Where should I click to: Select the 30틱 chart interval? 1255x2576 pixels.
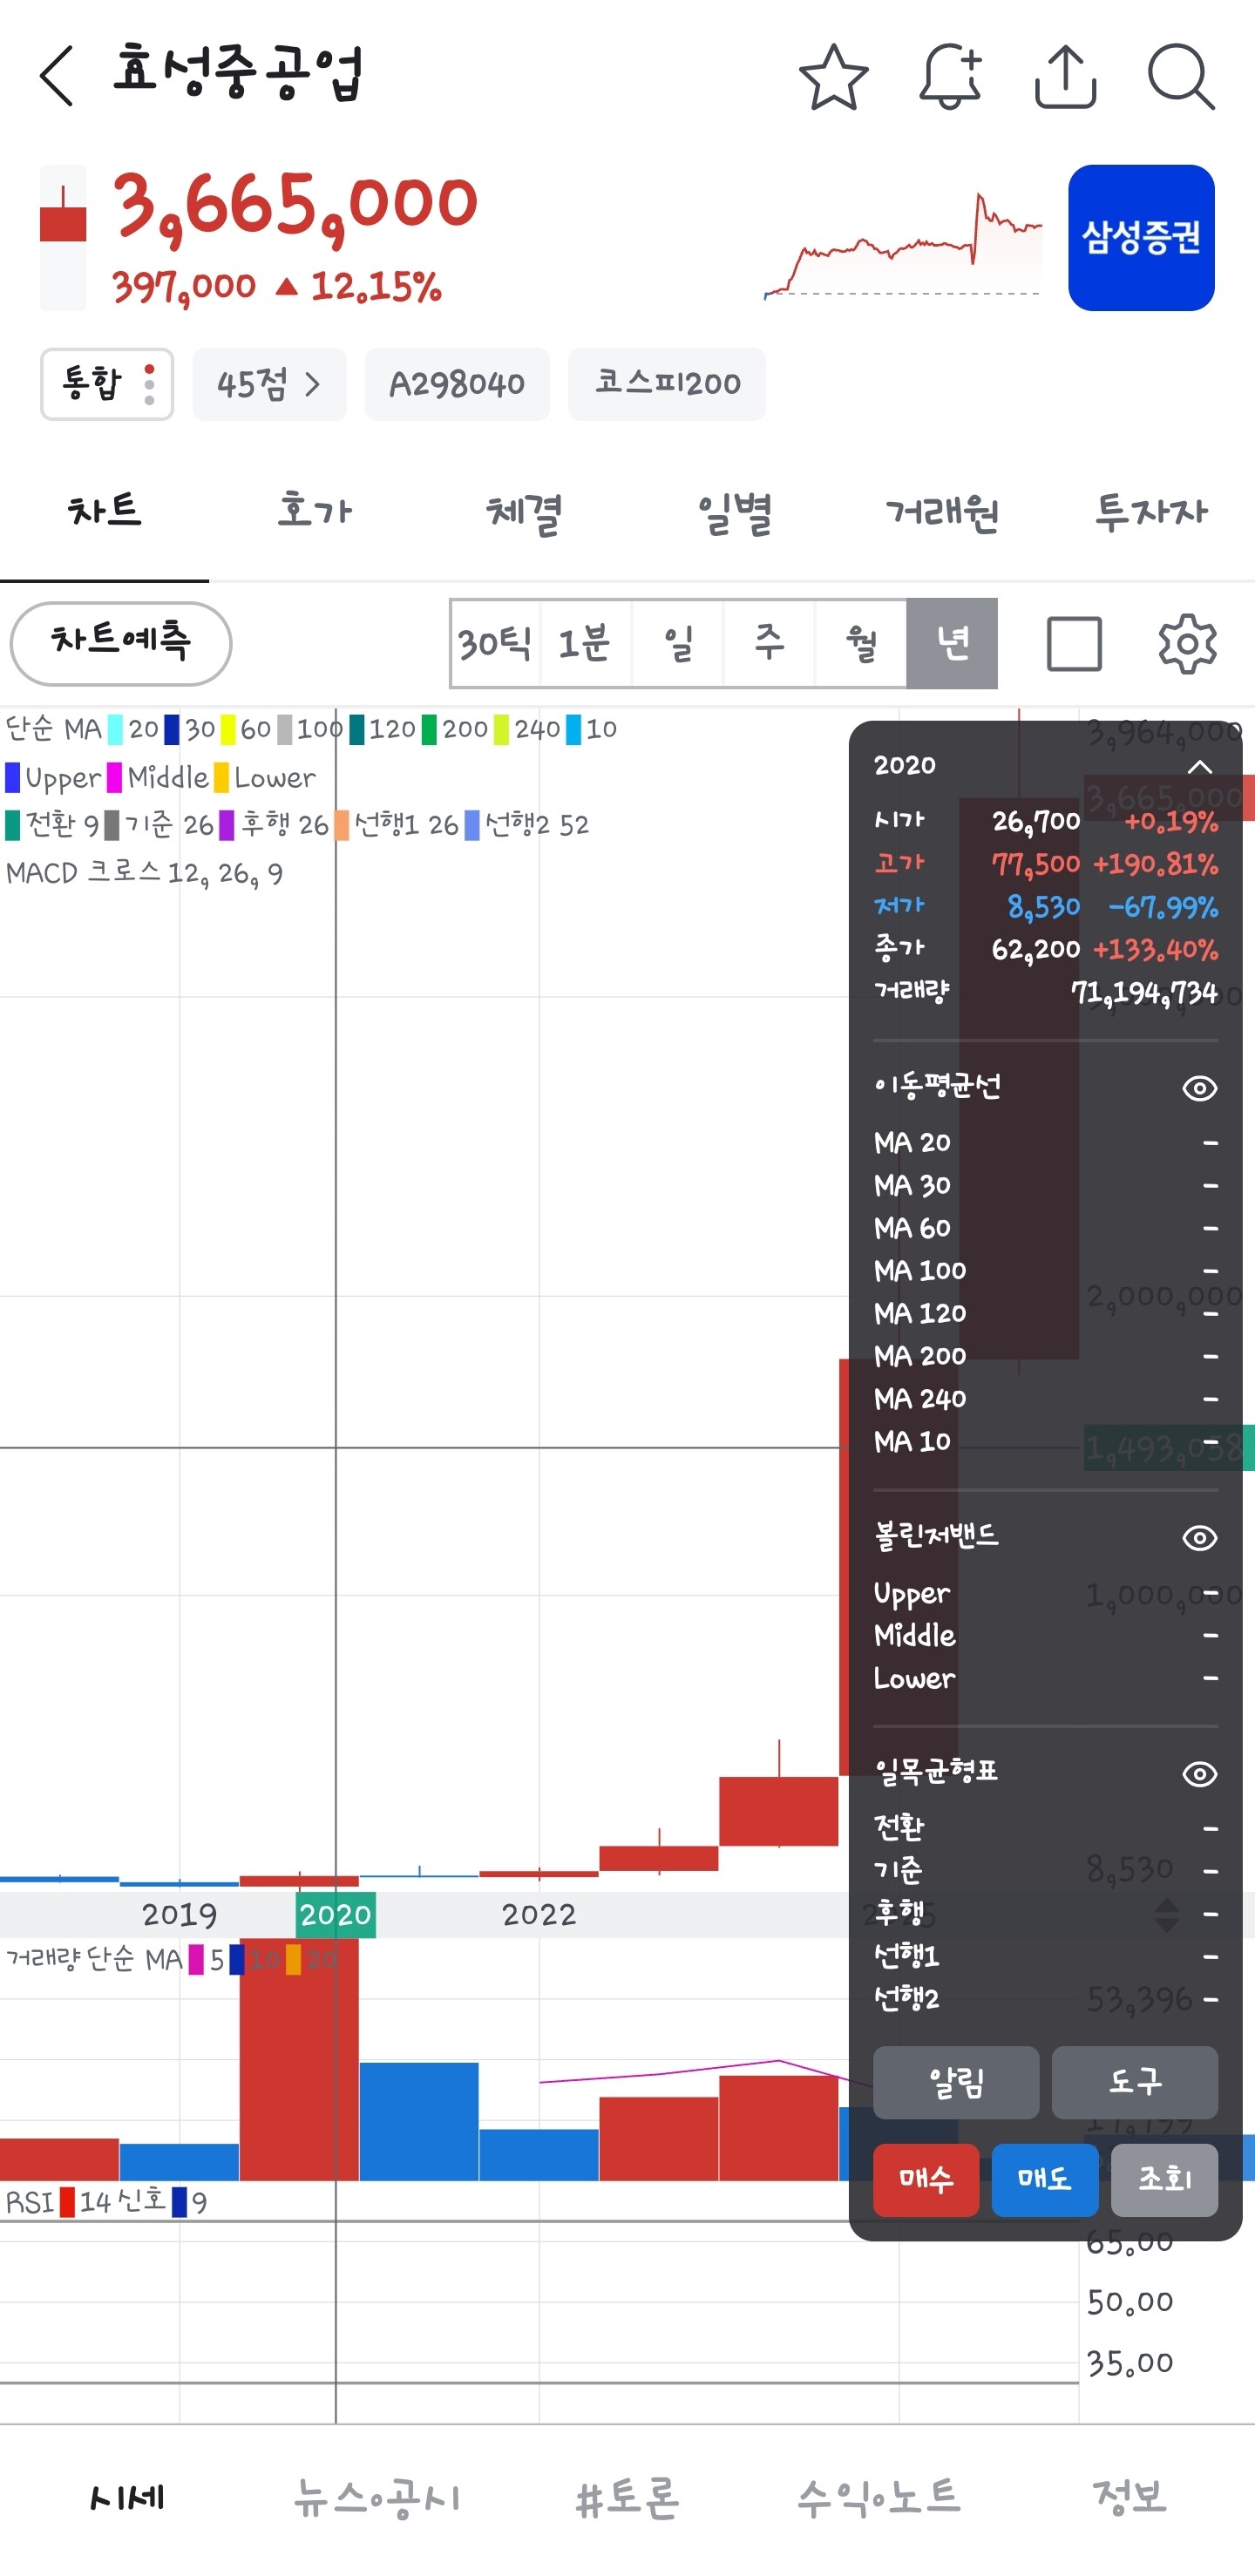coord(496,643)
